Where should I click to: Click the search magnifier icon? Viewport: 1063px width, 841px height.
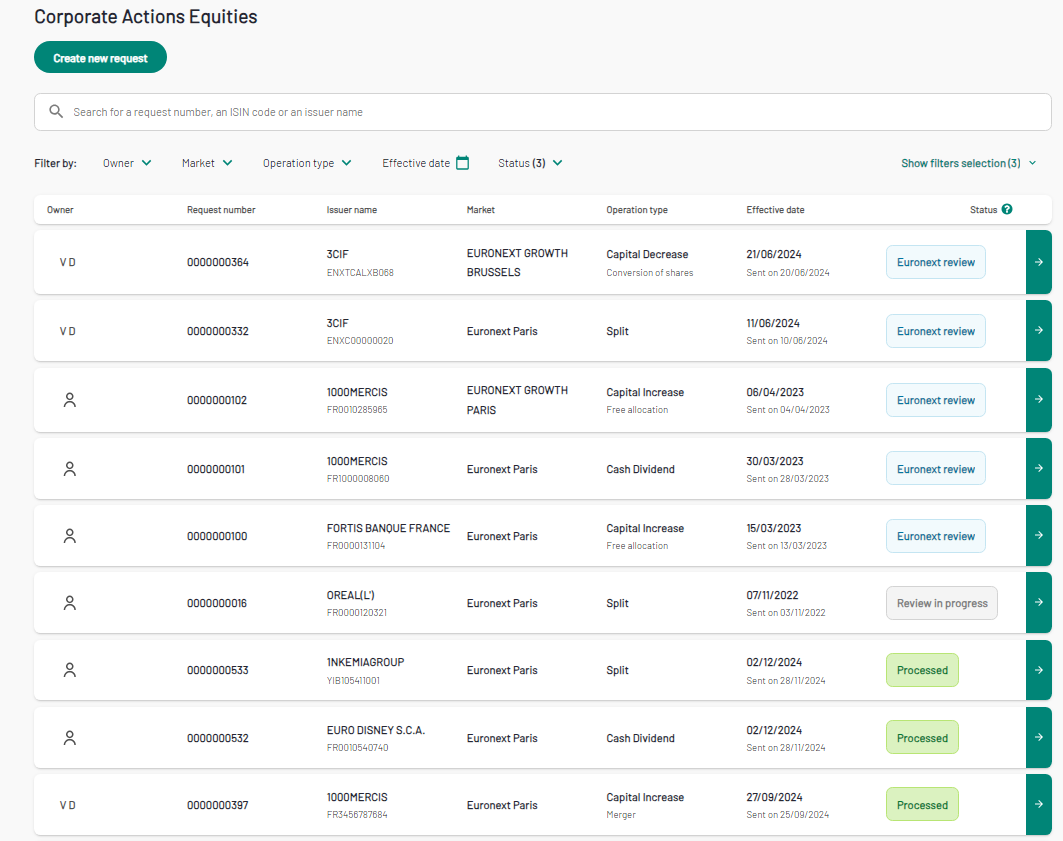56,112
